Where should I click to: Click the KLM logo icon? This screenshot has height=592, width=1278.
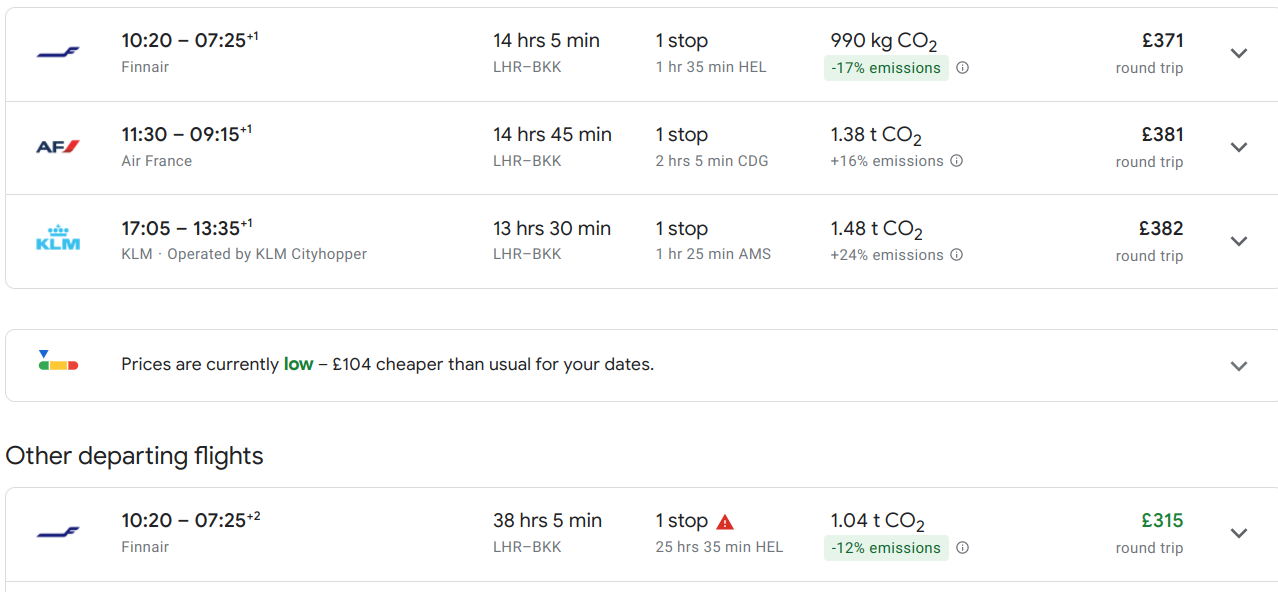point(58,240)
